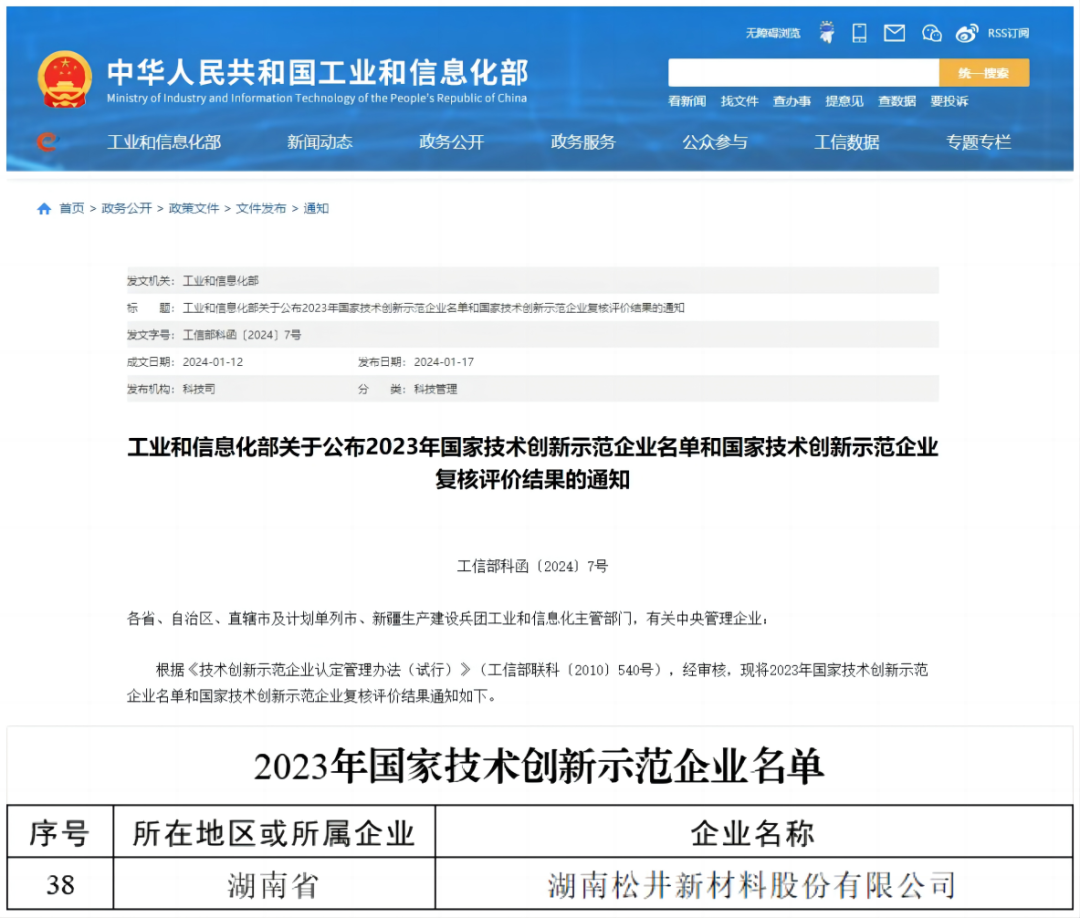Select 找文件 quick link
The image size is (1080, 918).
pyautogui.click(x=739, y=101)
